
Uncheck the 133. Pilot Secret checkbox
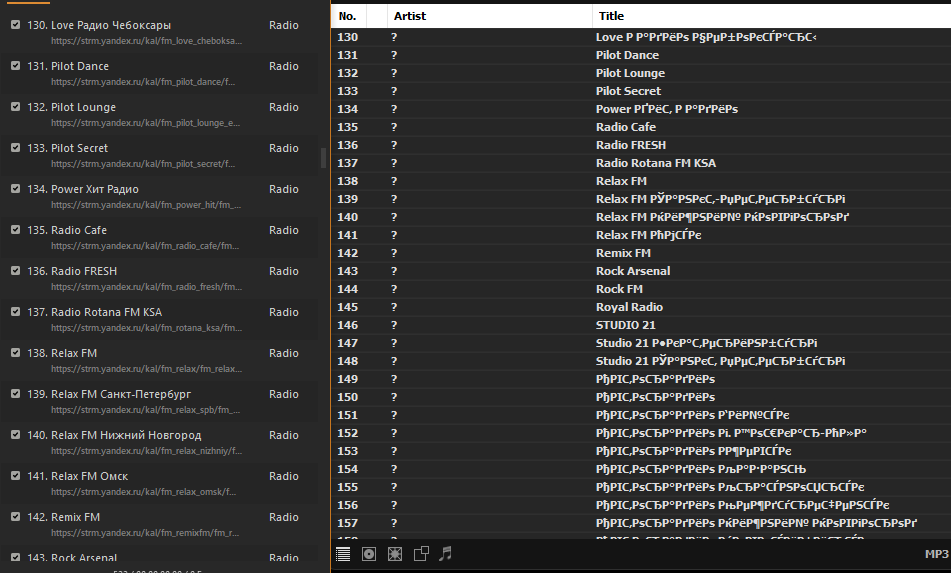click(x=16, y=148)
